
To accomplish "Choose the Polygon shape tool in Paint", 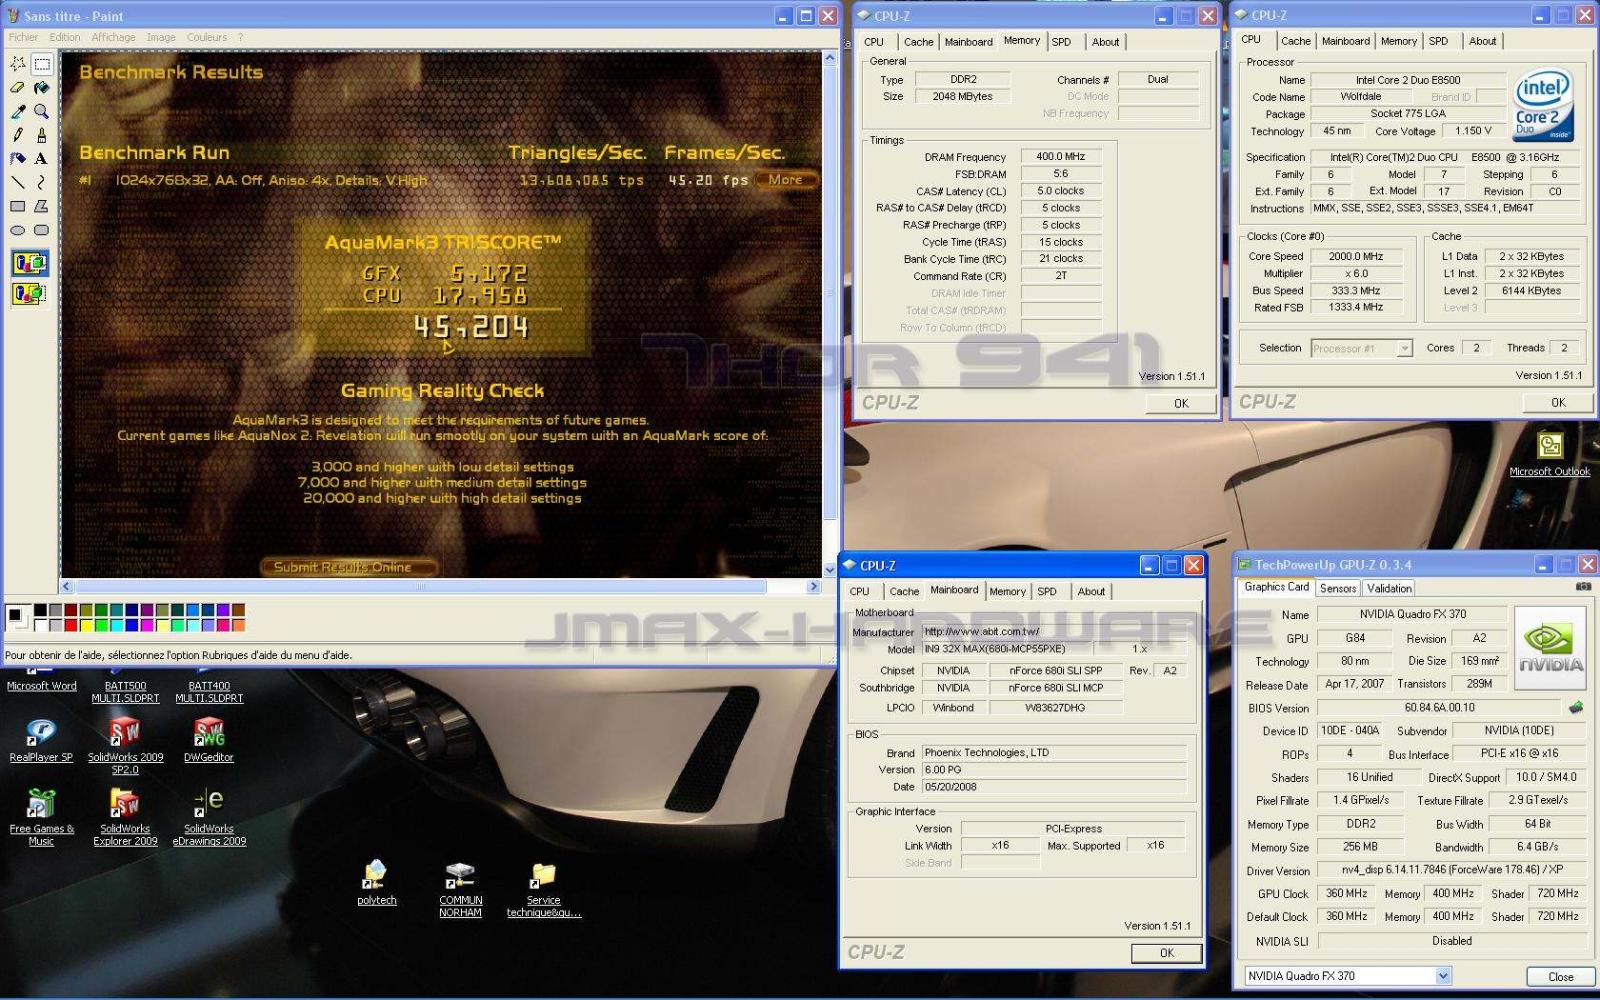I will pos(41,206).
